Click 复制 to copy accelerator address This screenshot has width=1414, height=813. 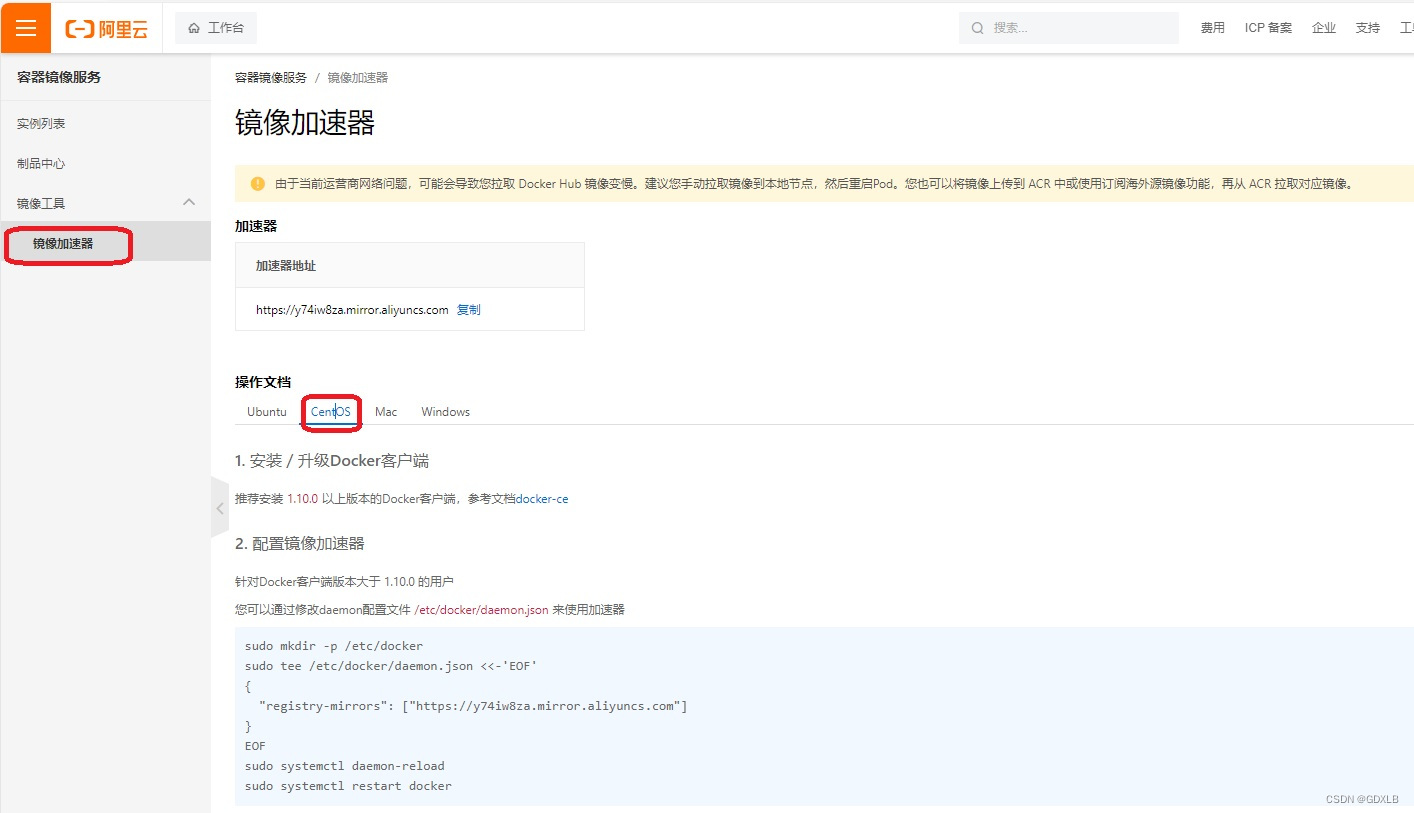468,310
